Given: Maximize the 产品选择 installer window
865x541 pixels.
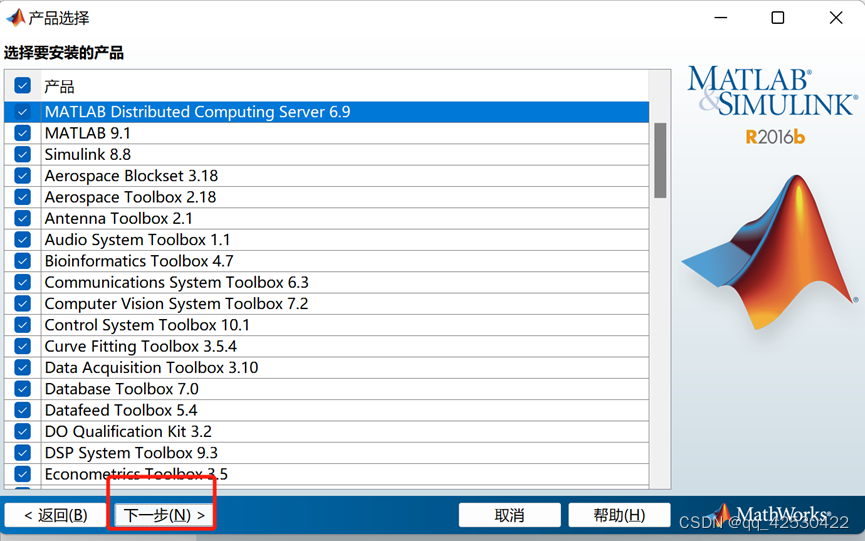Looking at the screenshot, I should (778, 18).
